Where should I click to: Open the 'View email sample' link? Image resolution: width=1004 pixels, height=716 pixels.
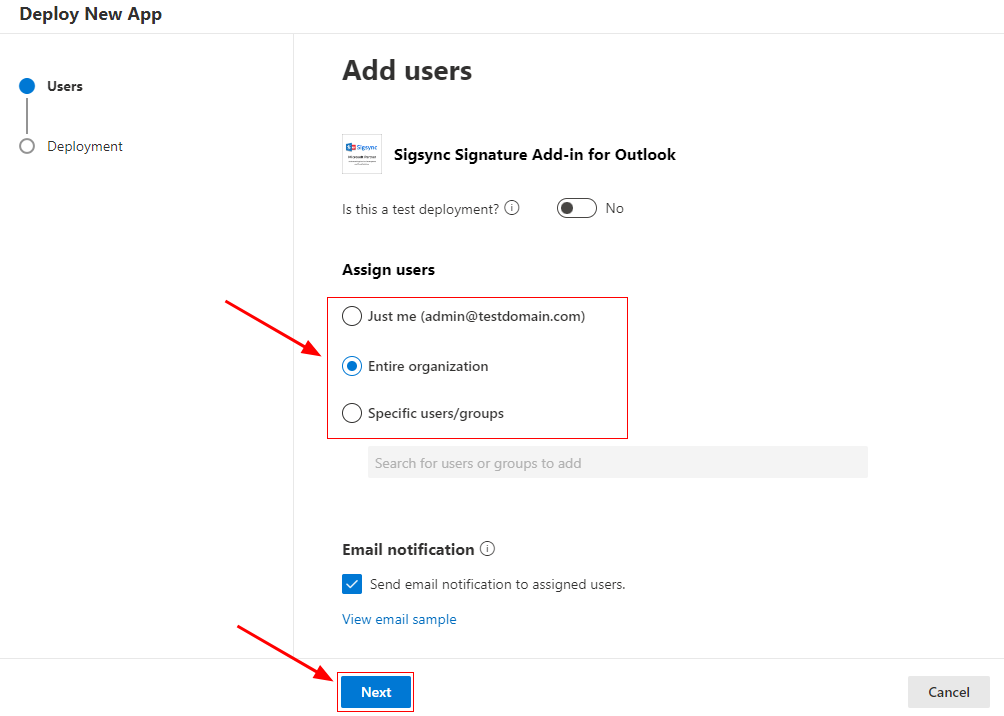399,619
